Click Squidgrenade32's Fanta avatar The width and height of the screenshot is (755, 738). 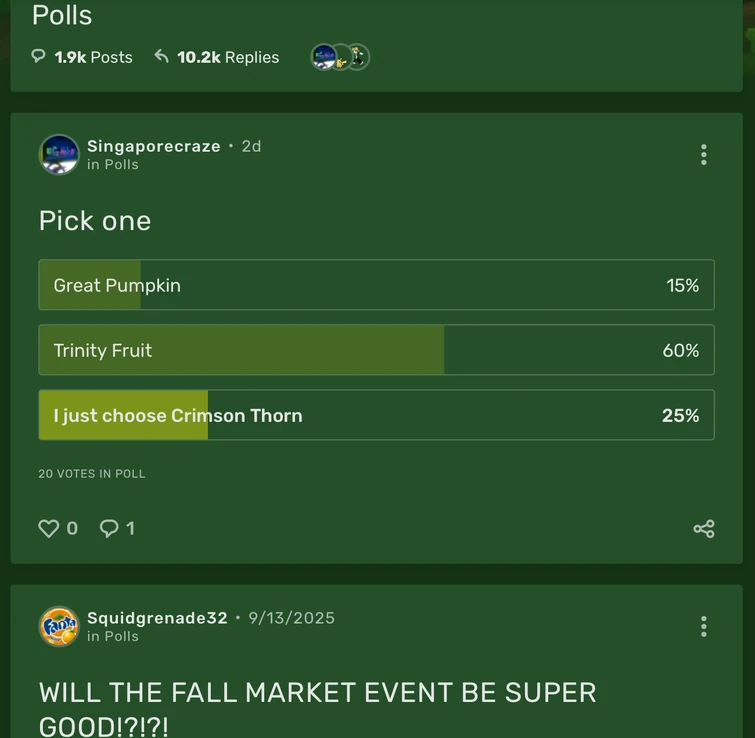tap(59, 626)
